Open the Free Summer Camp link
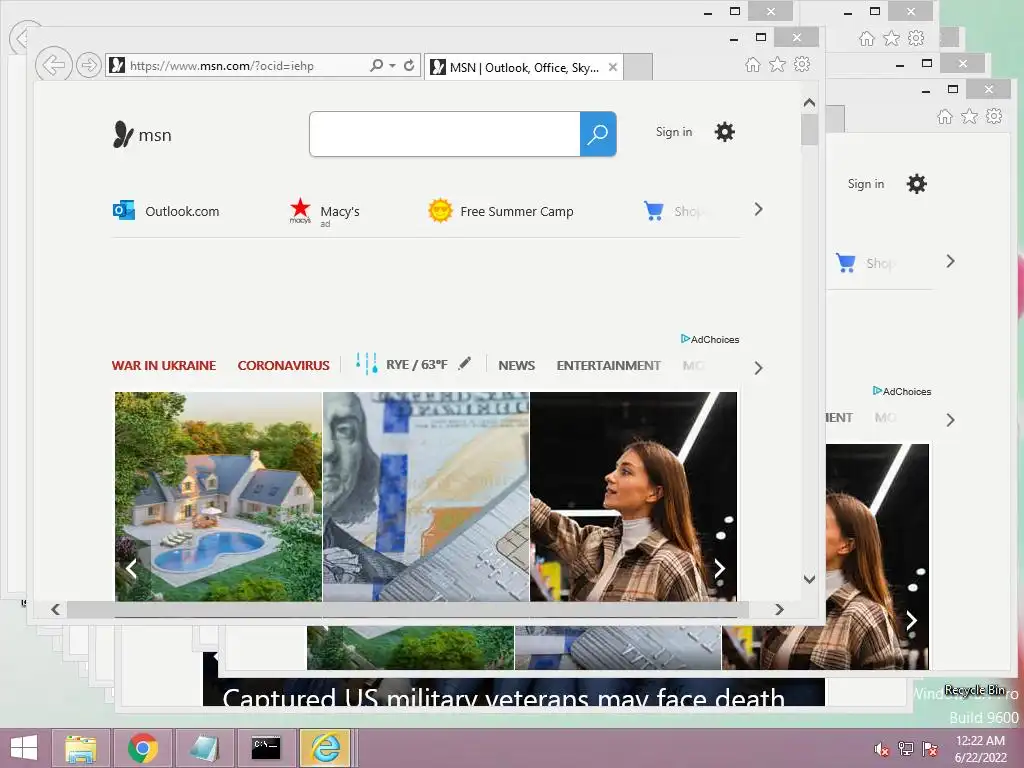Viewport: 1024px width, 768px height. click(x=501, y=211)
